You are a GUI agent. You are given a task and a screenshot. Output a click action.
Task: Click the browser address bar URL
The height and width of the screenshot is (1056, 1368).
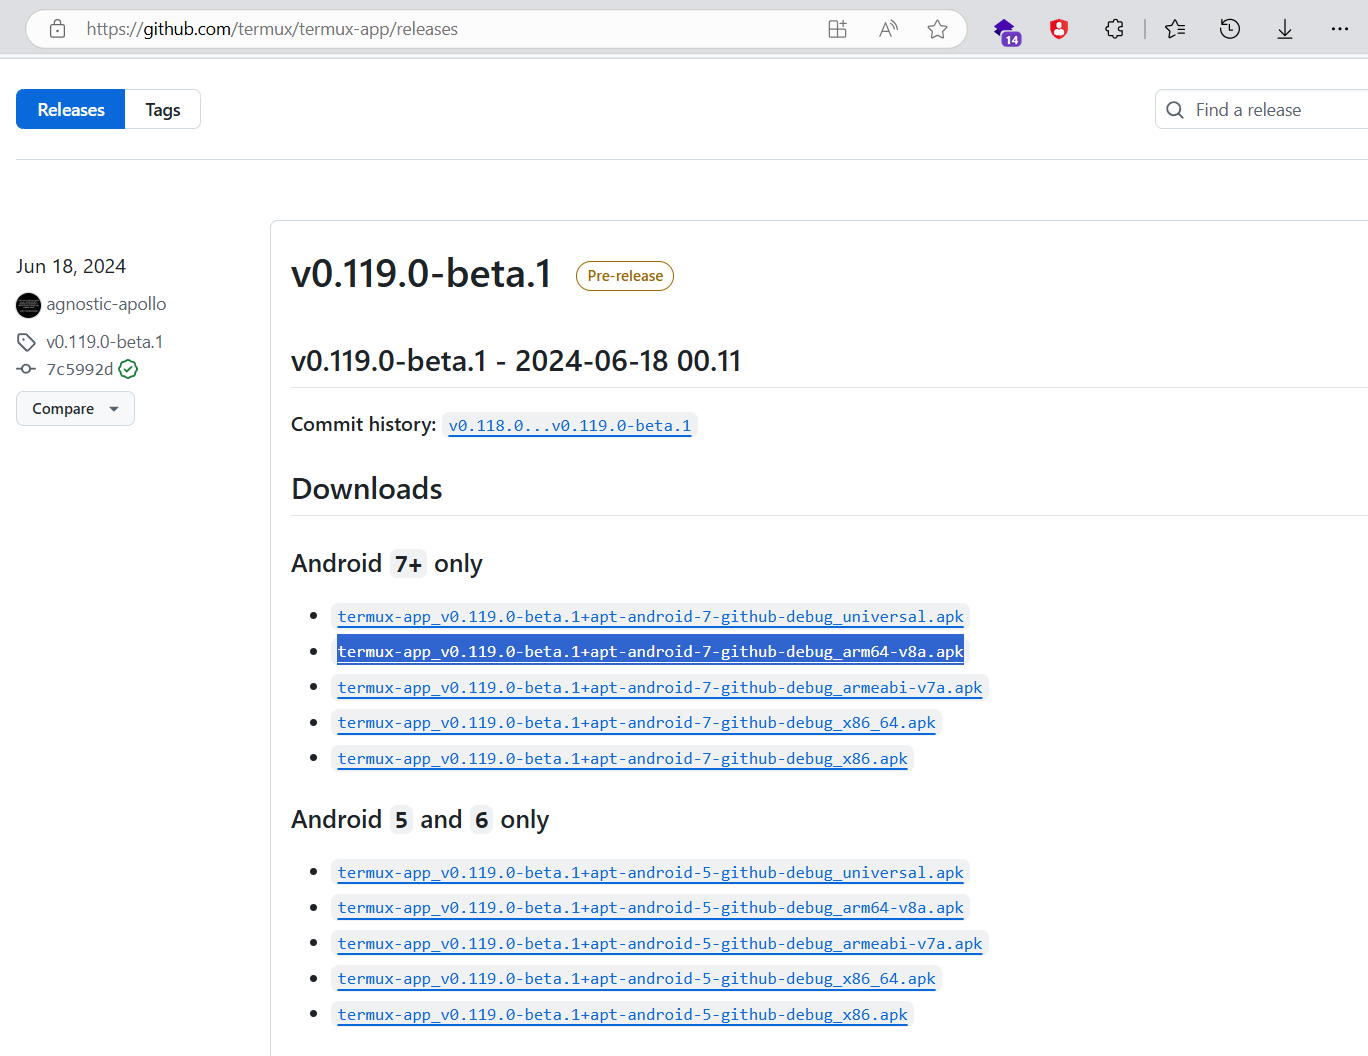tap(272, 29)
